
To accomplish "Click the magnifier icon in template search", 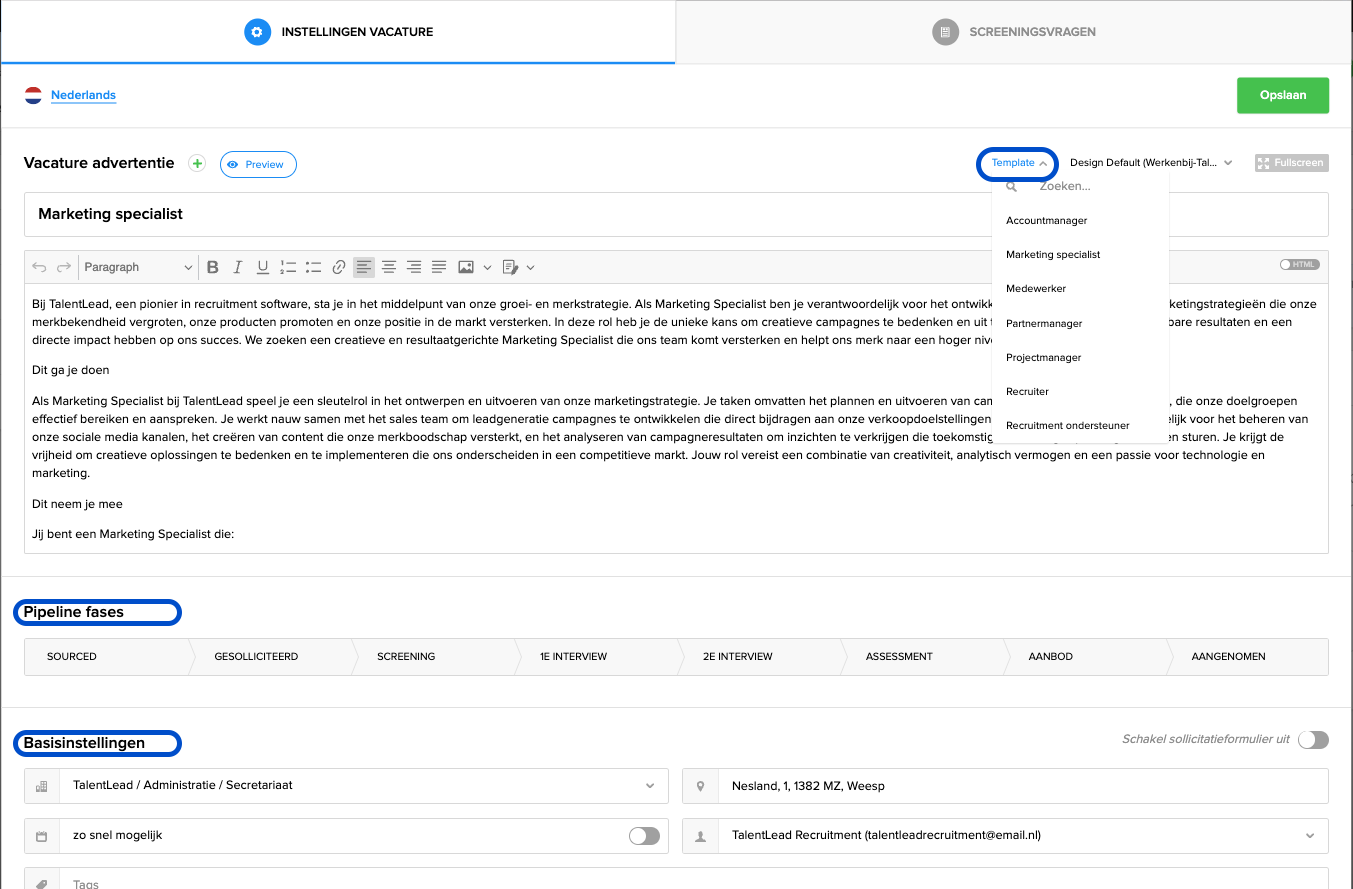I will (x=1012, y=186).
